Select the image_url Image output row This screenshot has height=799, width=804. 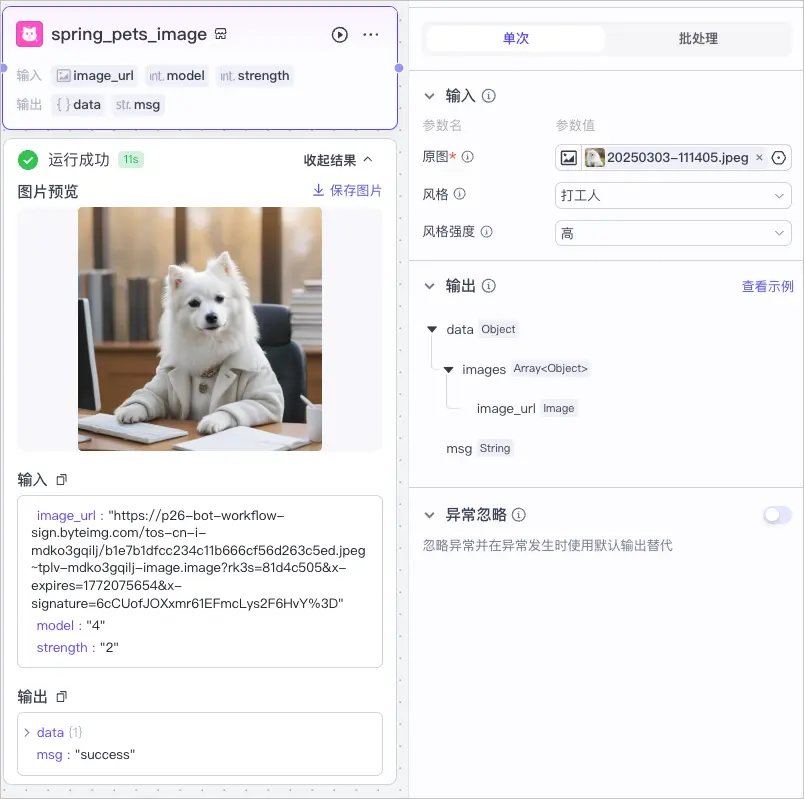[526, 408]
